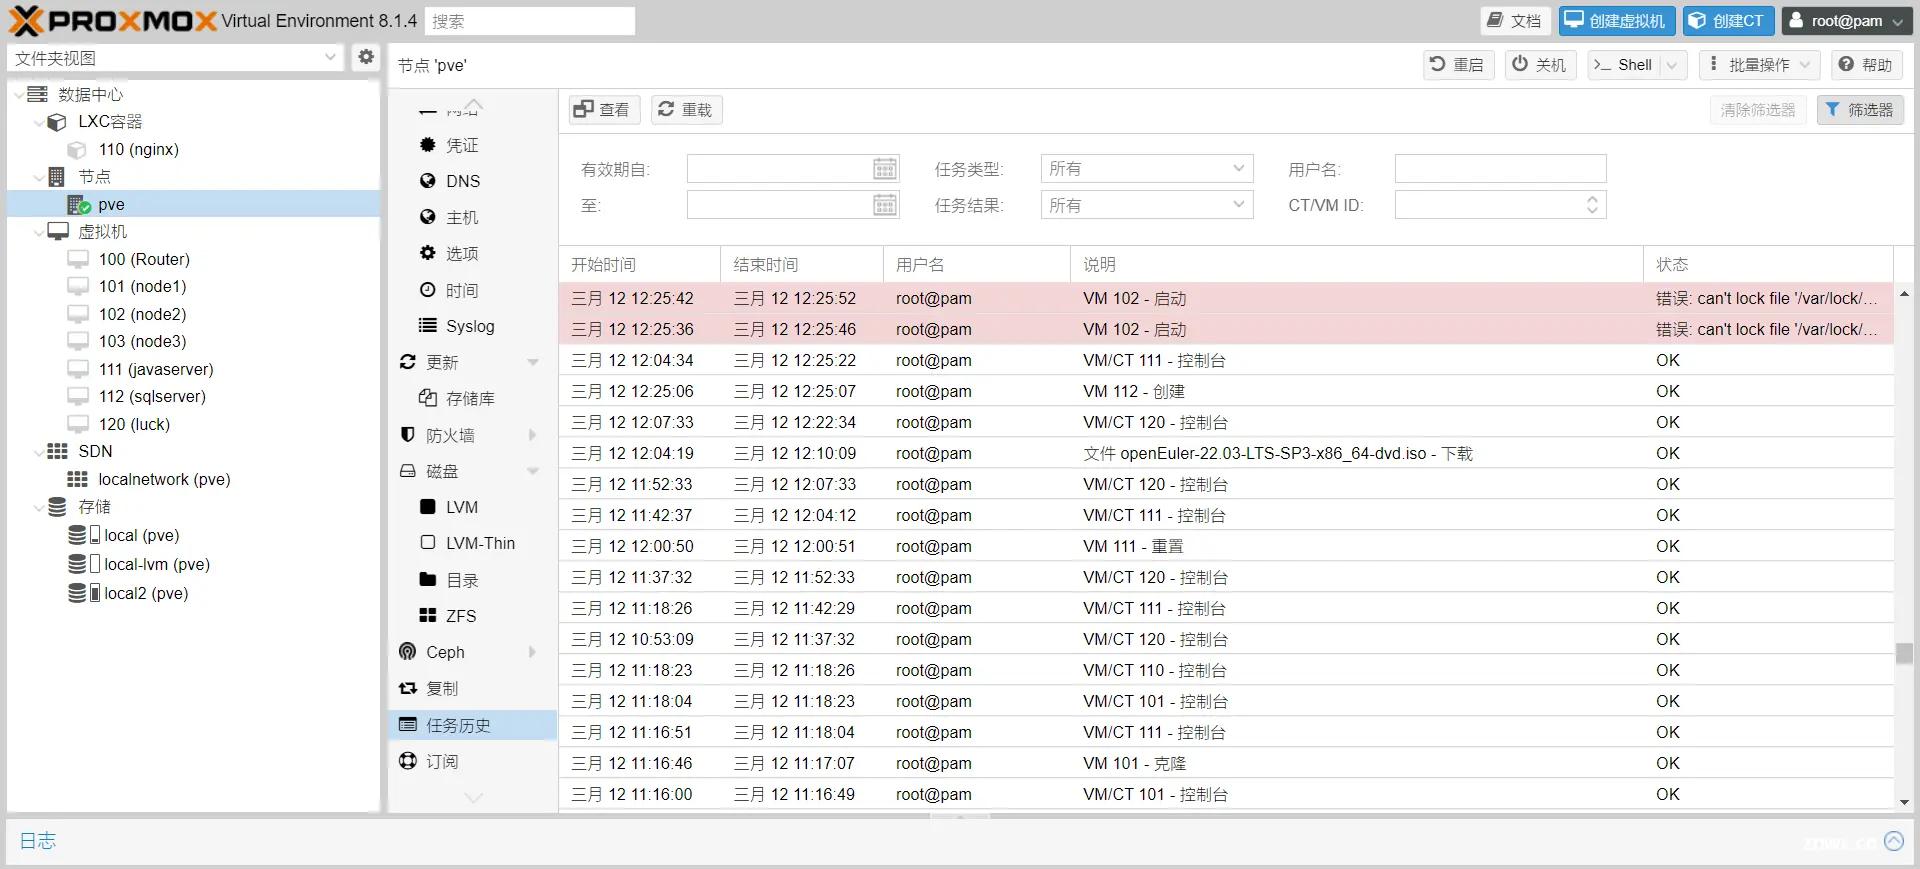Click the 复制 replication icon
Image resolution: width=1920 pixels, height=869 pixels.
click(x=408, y=688)
